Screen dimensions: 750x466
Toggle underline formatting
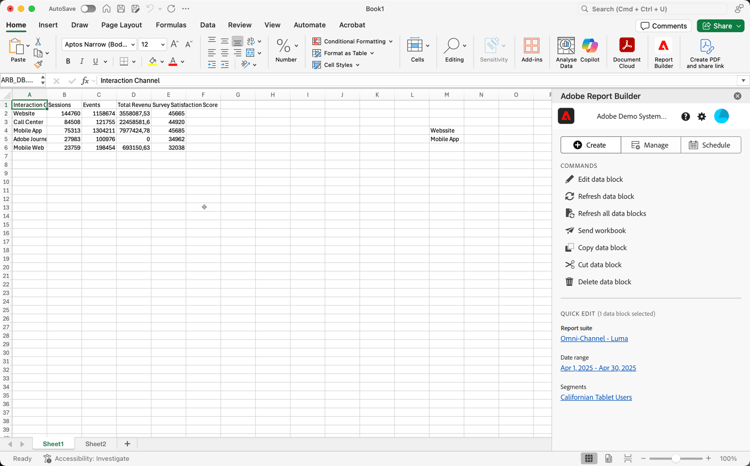tap(95, 61)
